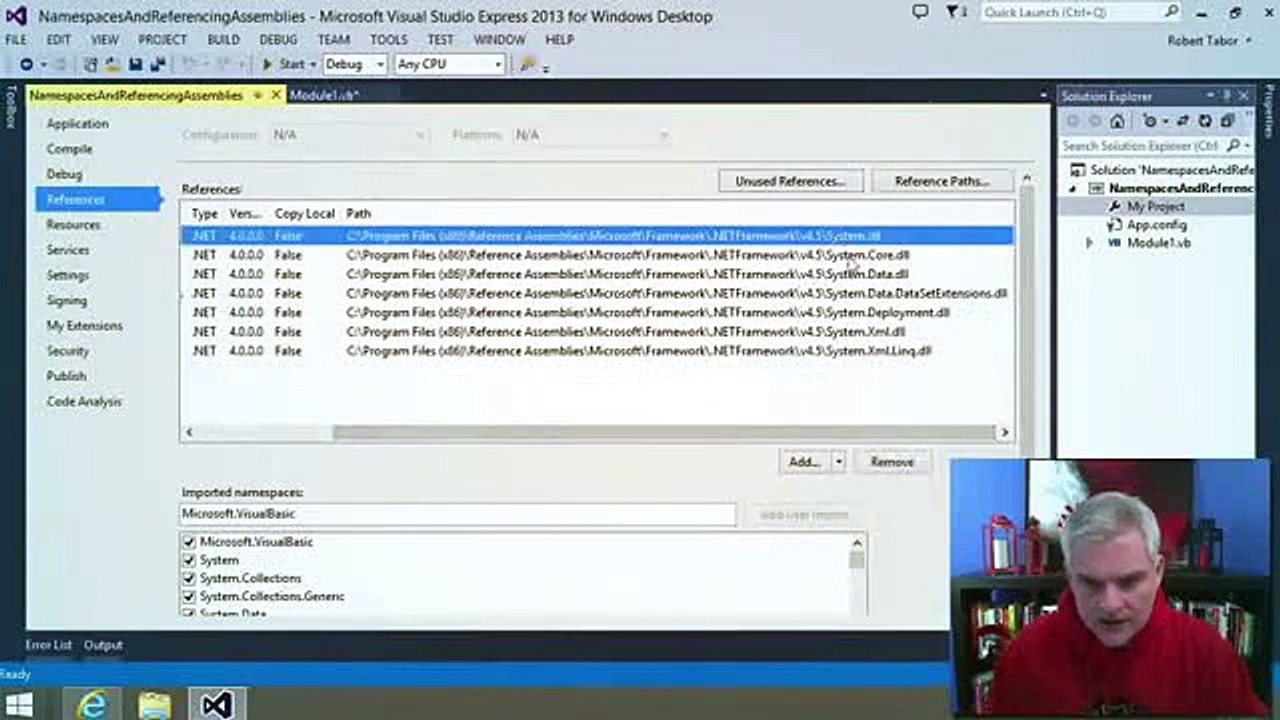Click the Imported namespaces text field
Screen dimensions: 1280x720
point(458,514)
